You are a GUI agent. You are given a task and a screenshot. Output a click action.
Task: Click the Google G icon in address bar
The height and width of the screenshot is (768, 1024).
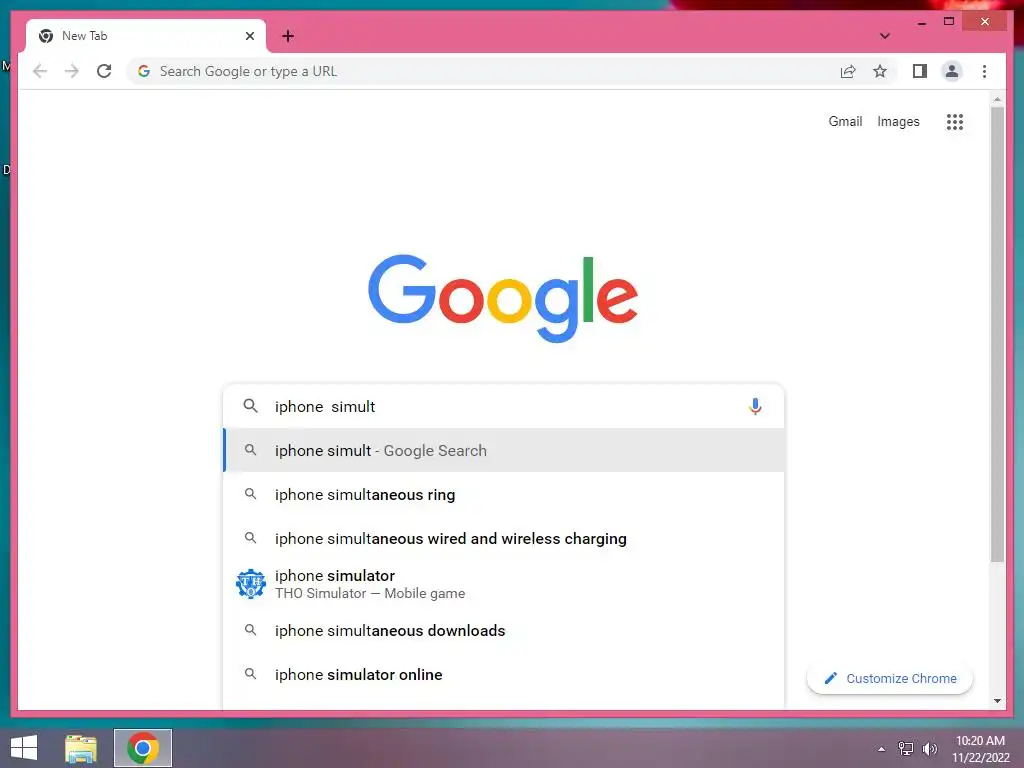click(144, 71)
